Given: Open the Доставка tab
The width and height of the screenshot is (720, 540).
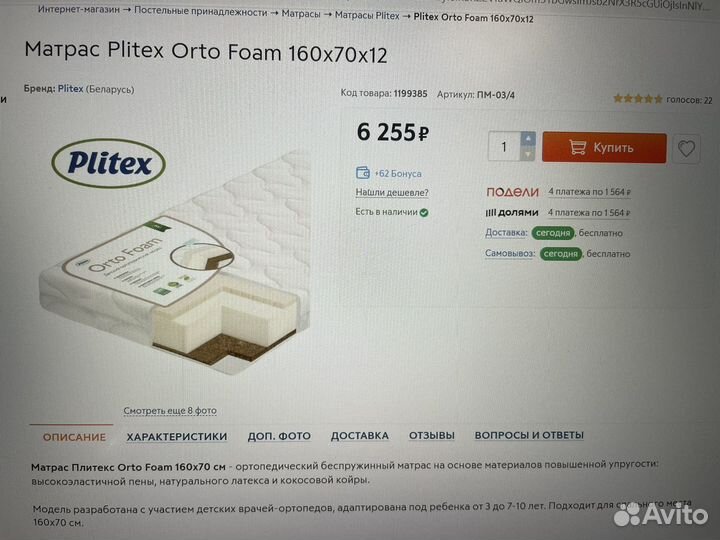Looking at the screenshot, I should (360, 436).
